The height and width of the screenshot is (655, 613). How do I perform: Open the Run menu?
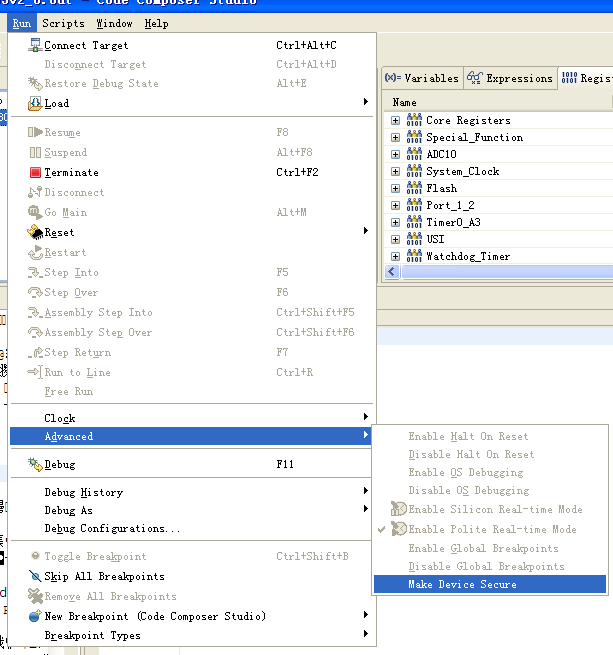pos(22,23)
